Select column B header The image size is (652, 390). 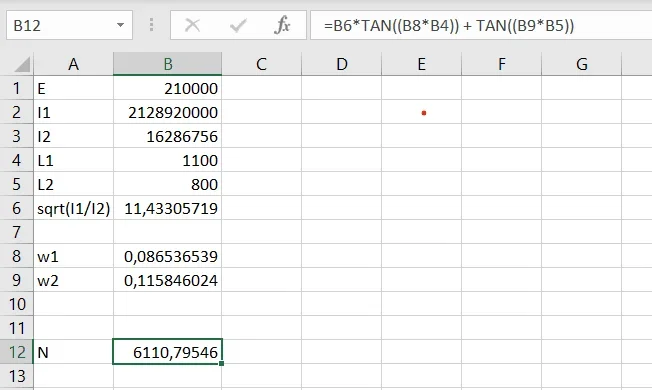[x=168, y=64]
